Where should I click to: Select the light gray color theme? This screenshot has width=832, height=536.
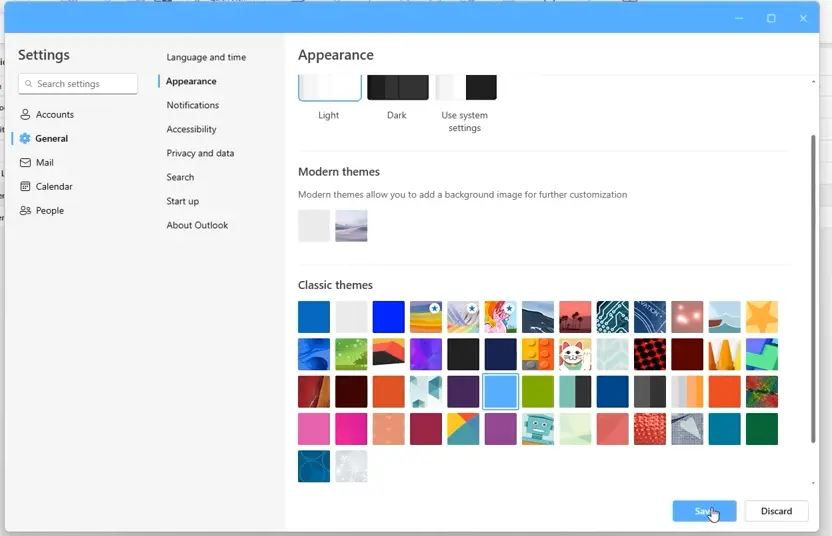[x=351, y=317]
